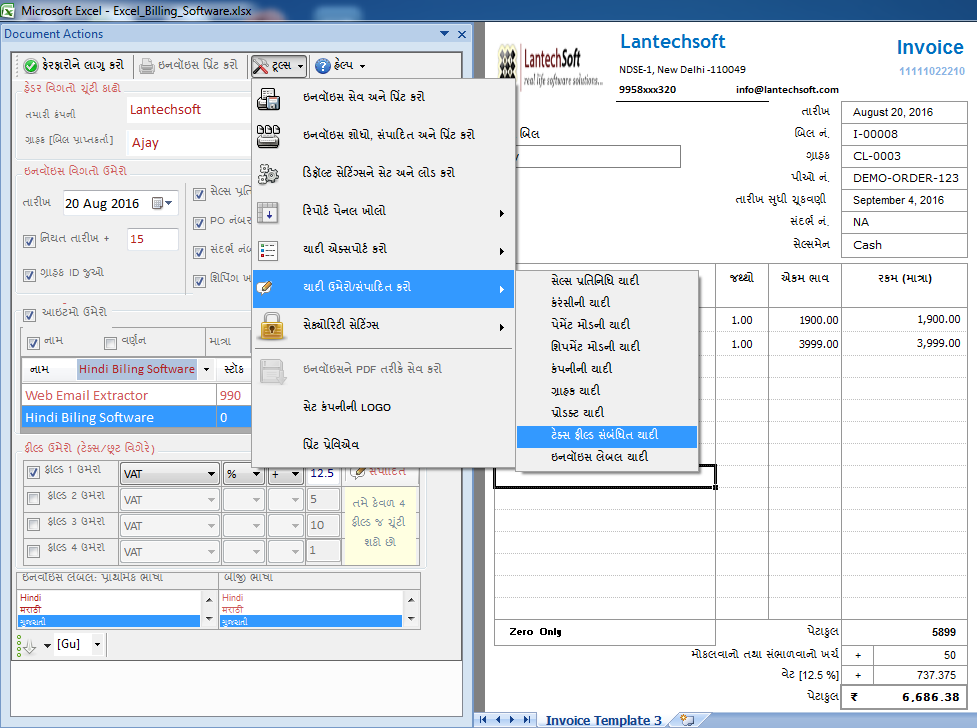Select Hindi in the second language list

point(312,598)
